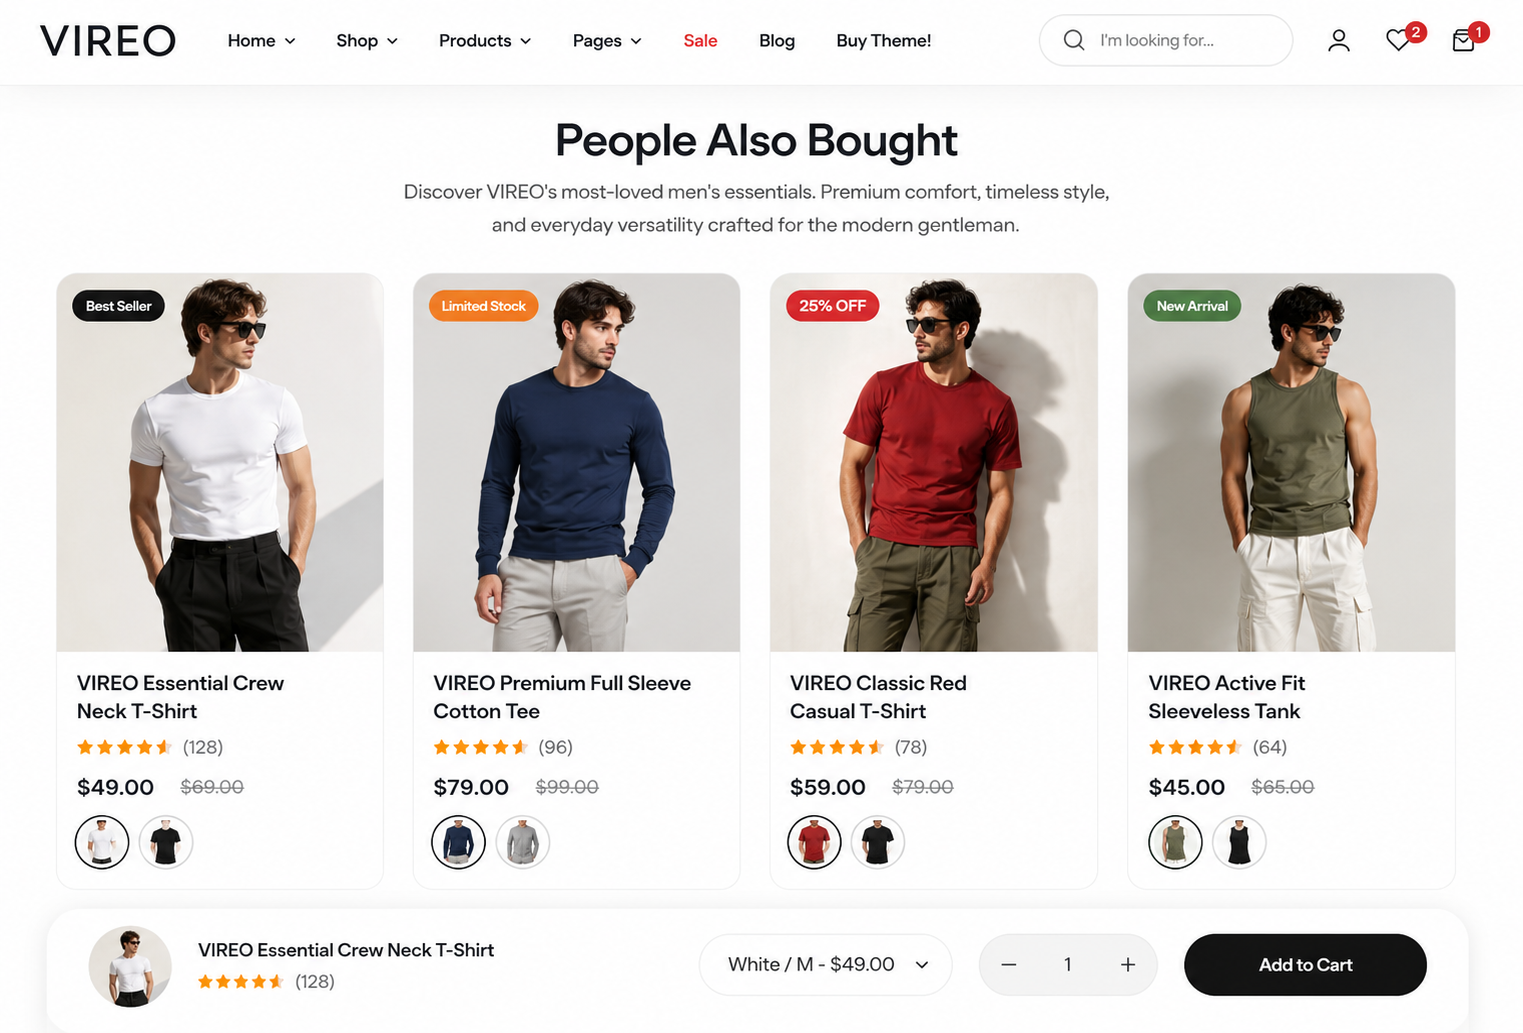The width and height of the screenshot is (1523, 1033).
Task: Choose olive variant of Sleeveless Tank
Action: [1175, 842]
